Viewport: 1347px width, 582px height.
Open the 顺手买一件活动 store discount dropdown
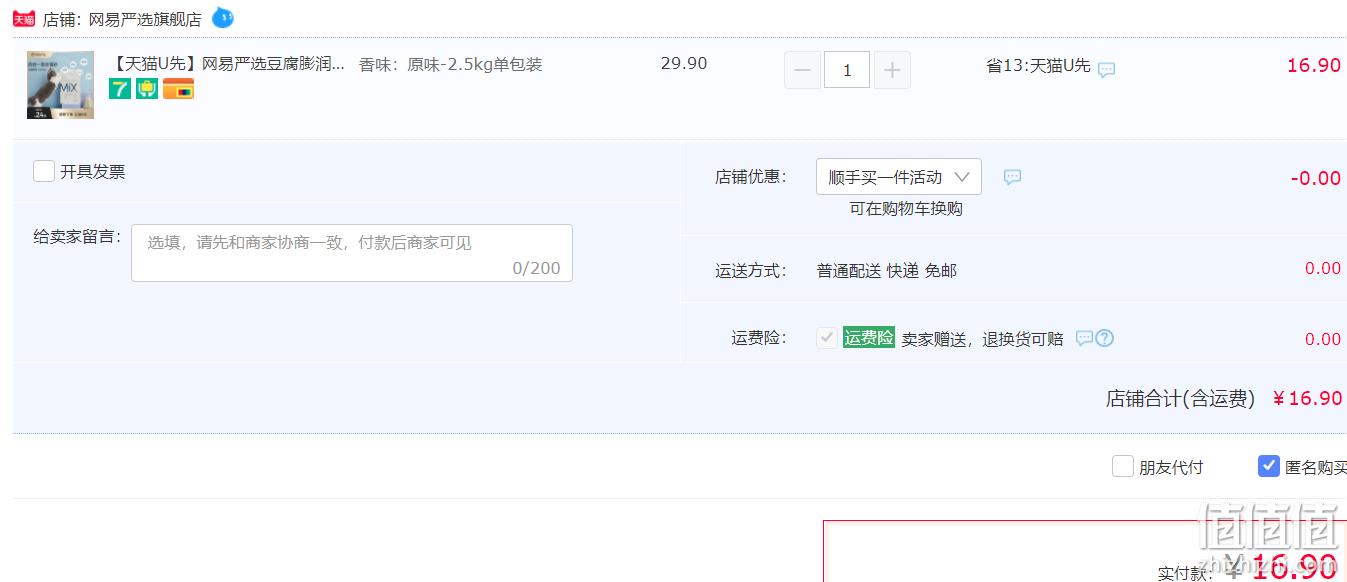[899, 177]
